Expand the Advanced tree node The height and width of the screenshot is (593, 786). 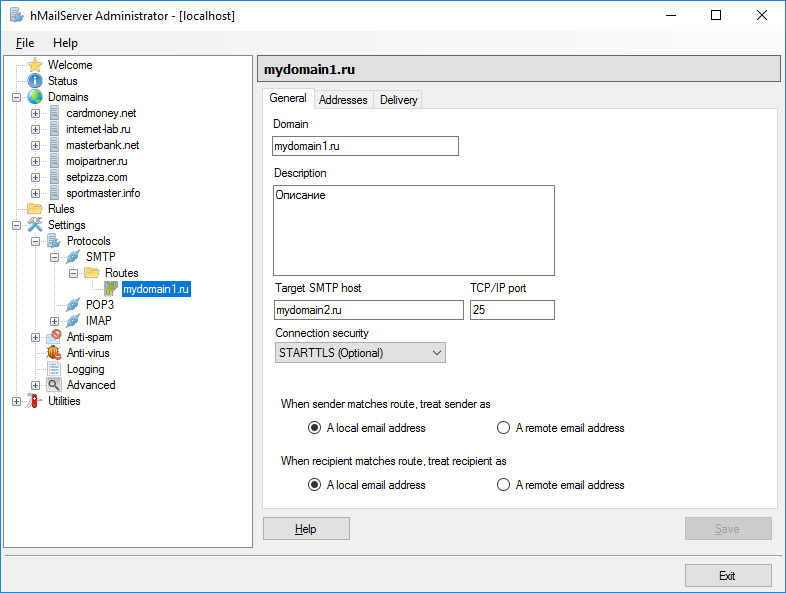[36, 385]
